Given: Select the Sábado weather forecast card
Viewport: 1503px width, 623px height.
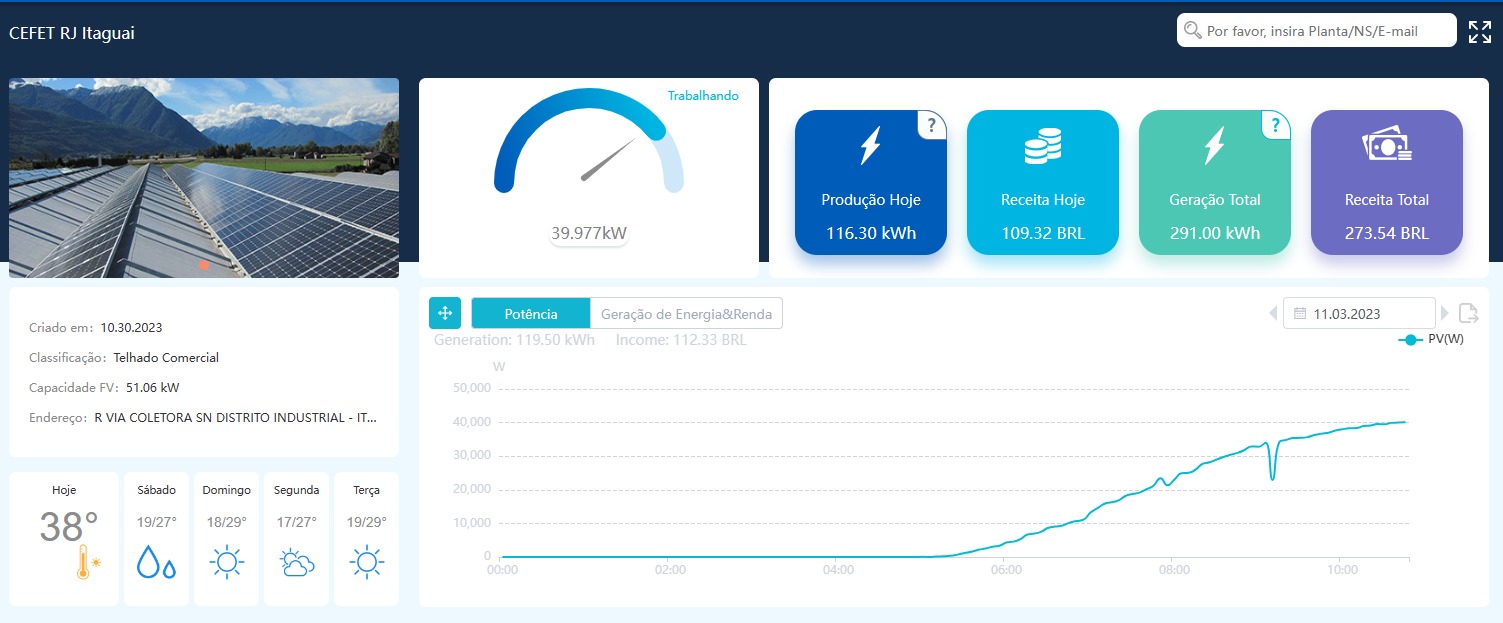Looking at the screenshot, I should pyautogui.click(x=156, y=538).
